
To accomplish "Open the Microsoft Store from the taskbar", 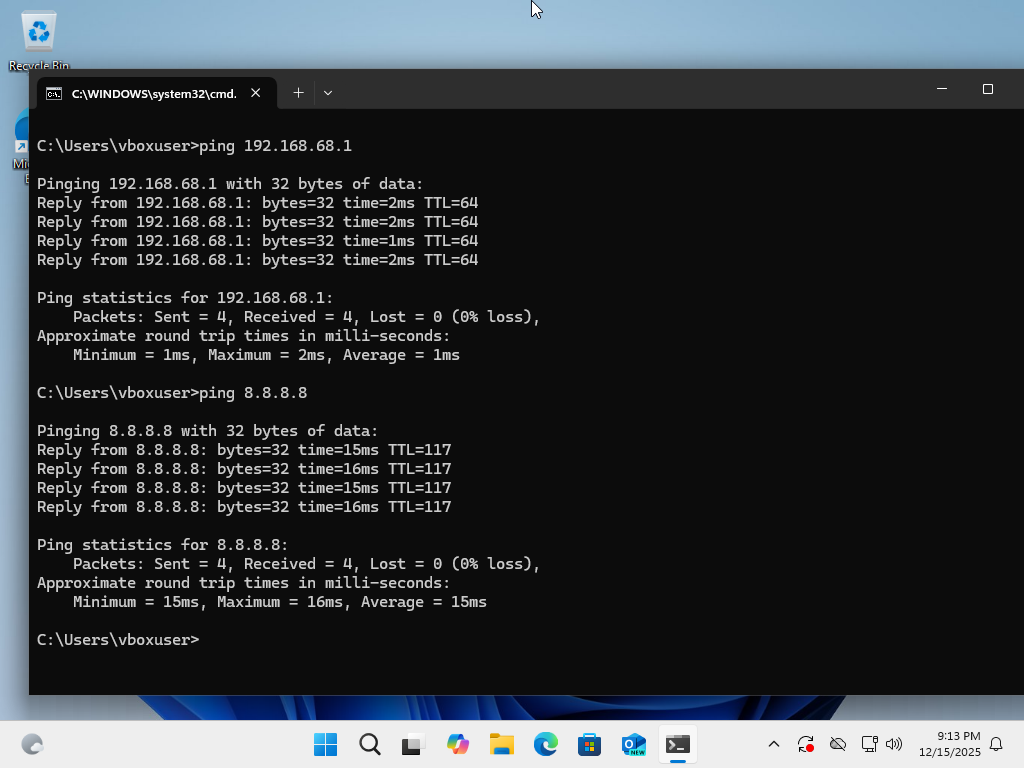I will (589, 744).
